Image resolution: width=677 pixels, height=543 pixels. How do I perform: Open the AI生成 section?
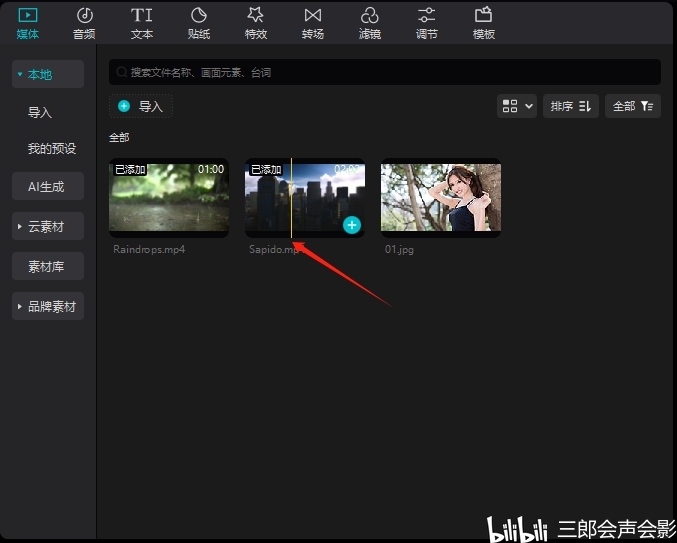48,186
